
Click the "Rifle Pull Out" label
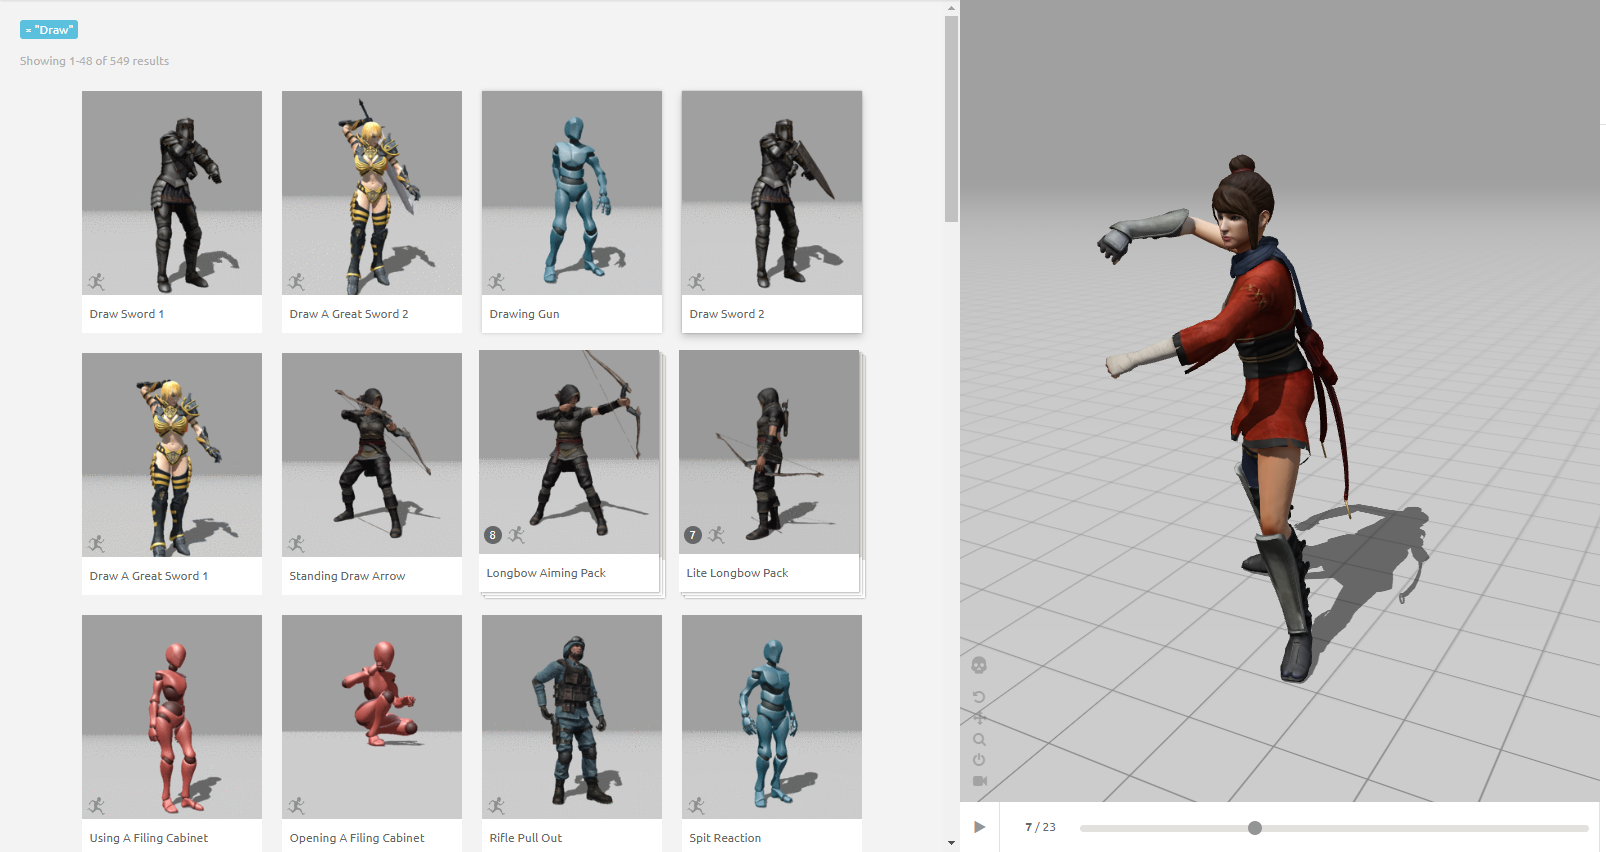click(526, 838)
